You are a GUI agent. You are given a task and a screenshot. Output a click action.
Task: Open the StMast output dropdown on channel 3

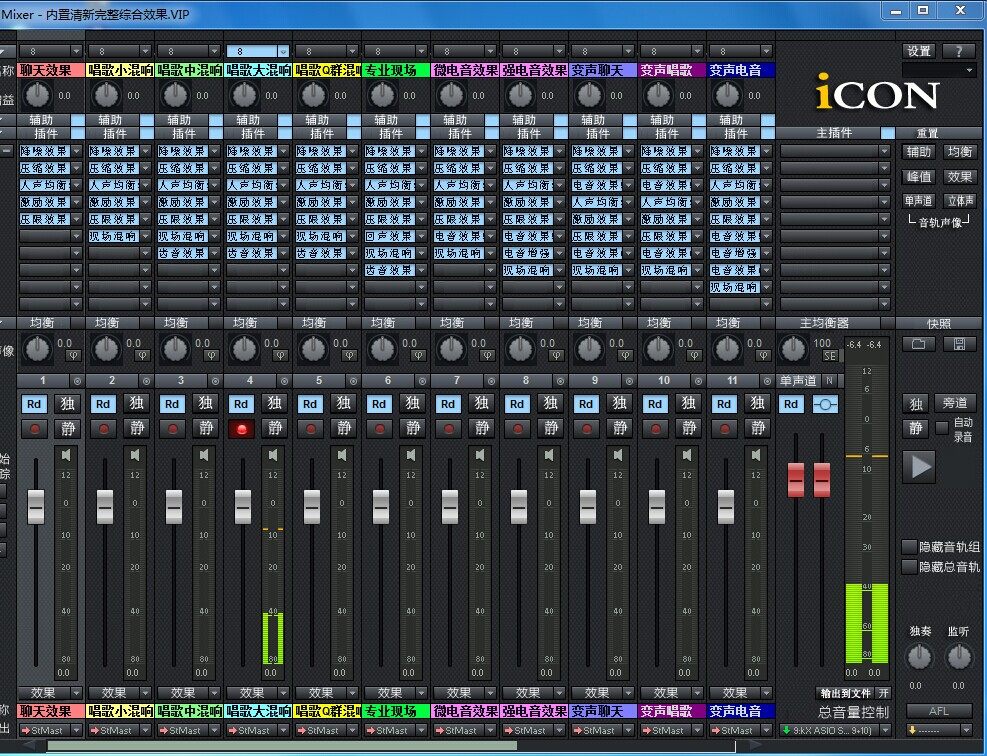click(215, 730)
